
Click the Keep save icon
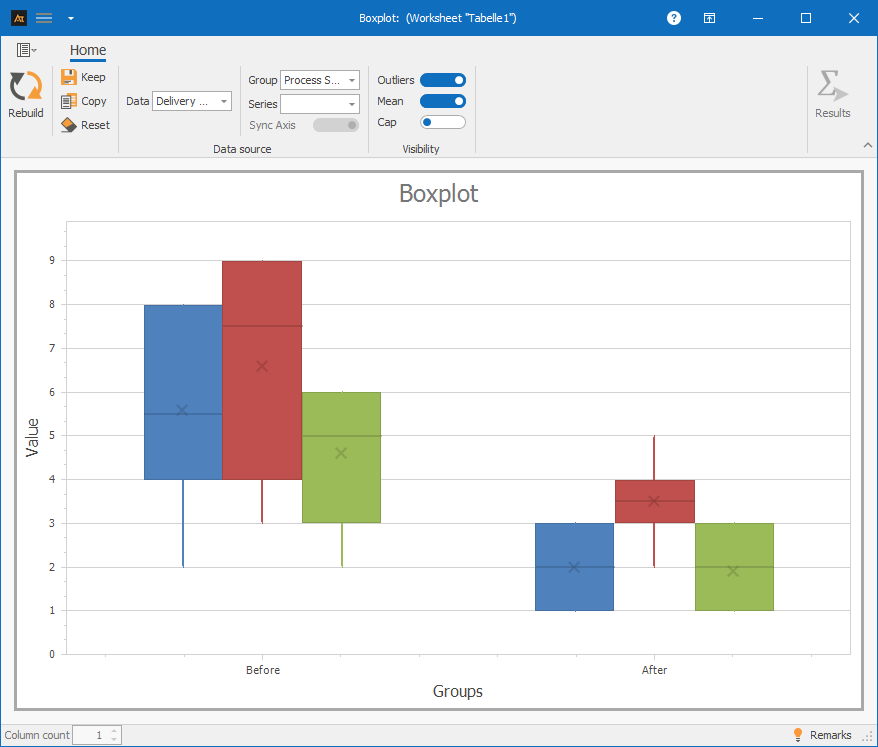tap(69, 77)
